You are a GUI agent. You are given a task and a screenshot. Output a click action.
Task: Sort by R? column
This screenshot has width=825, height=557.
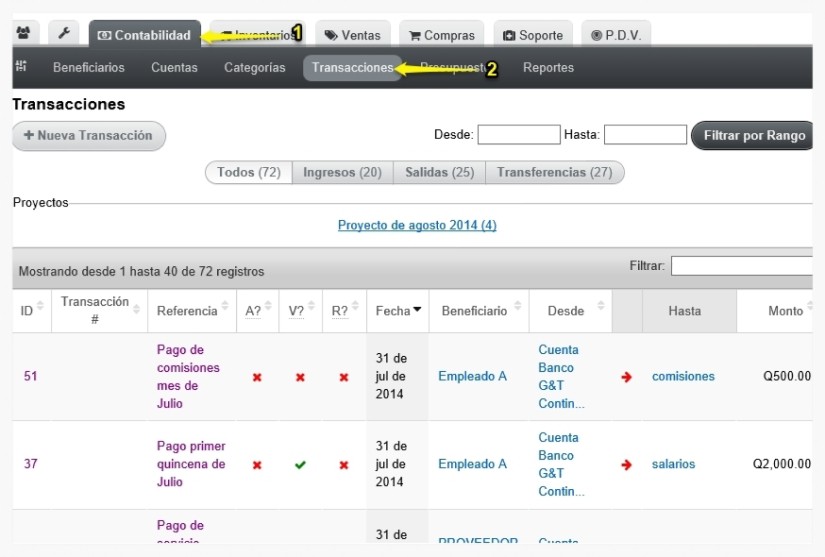pos(345,310)
